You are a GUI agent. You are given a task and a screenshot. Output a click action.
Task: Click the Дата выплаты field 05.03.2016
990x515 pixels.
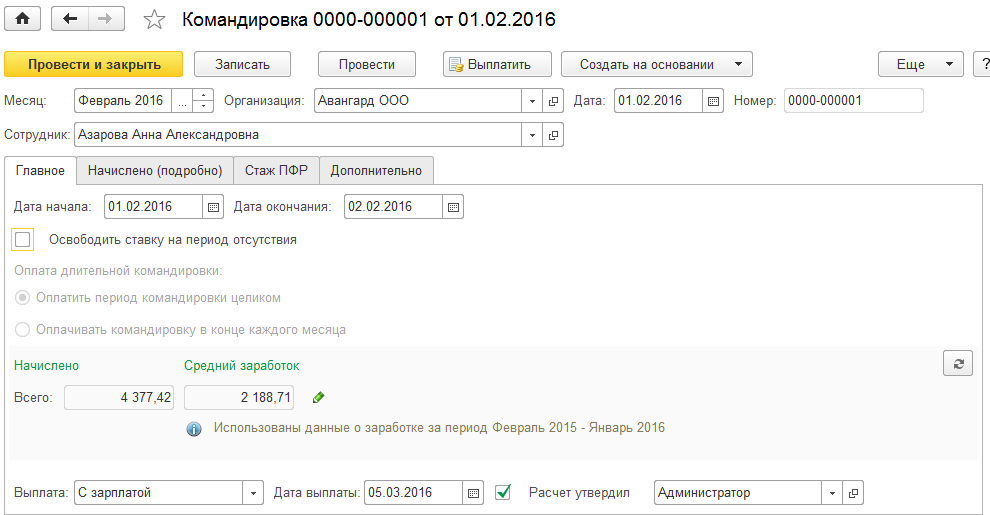click(414, 493)
